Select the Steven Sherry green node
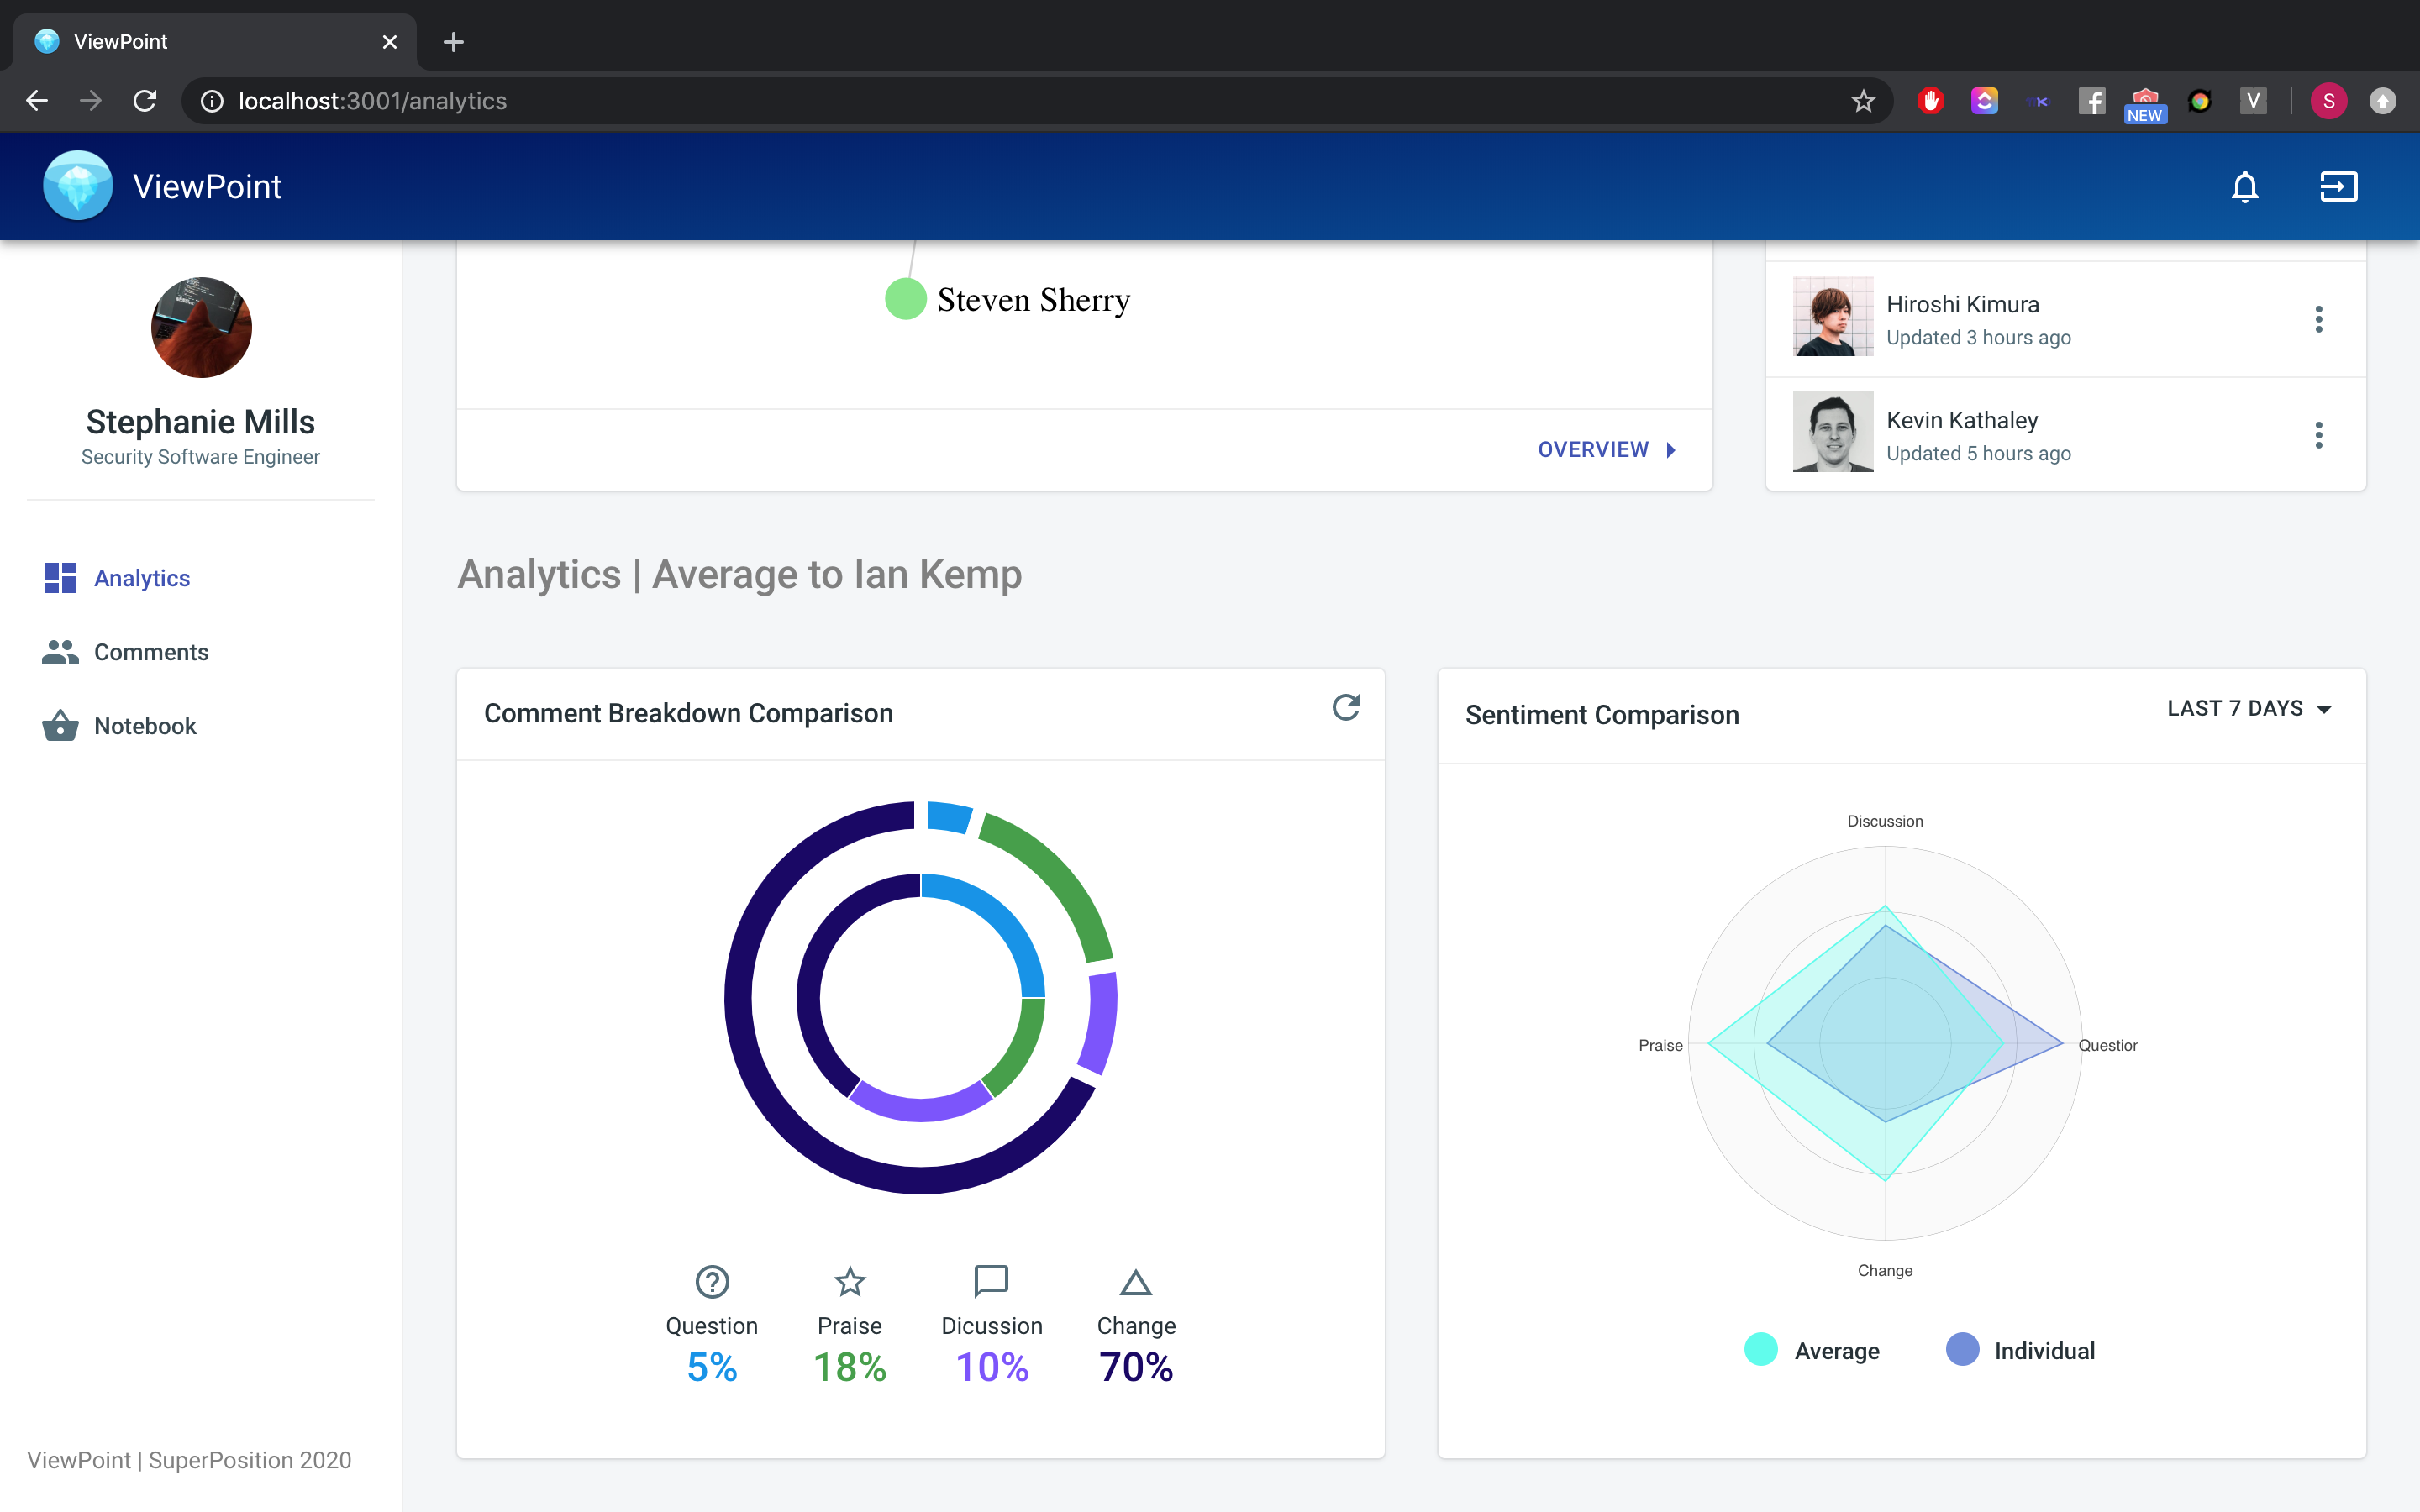Image resolution: width=2420 pixels, height=1512 pixels. click(x=906, y=299)
